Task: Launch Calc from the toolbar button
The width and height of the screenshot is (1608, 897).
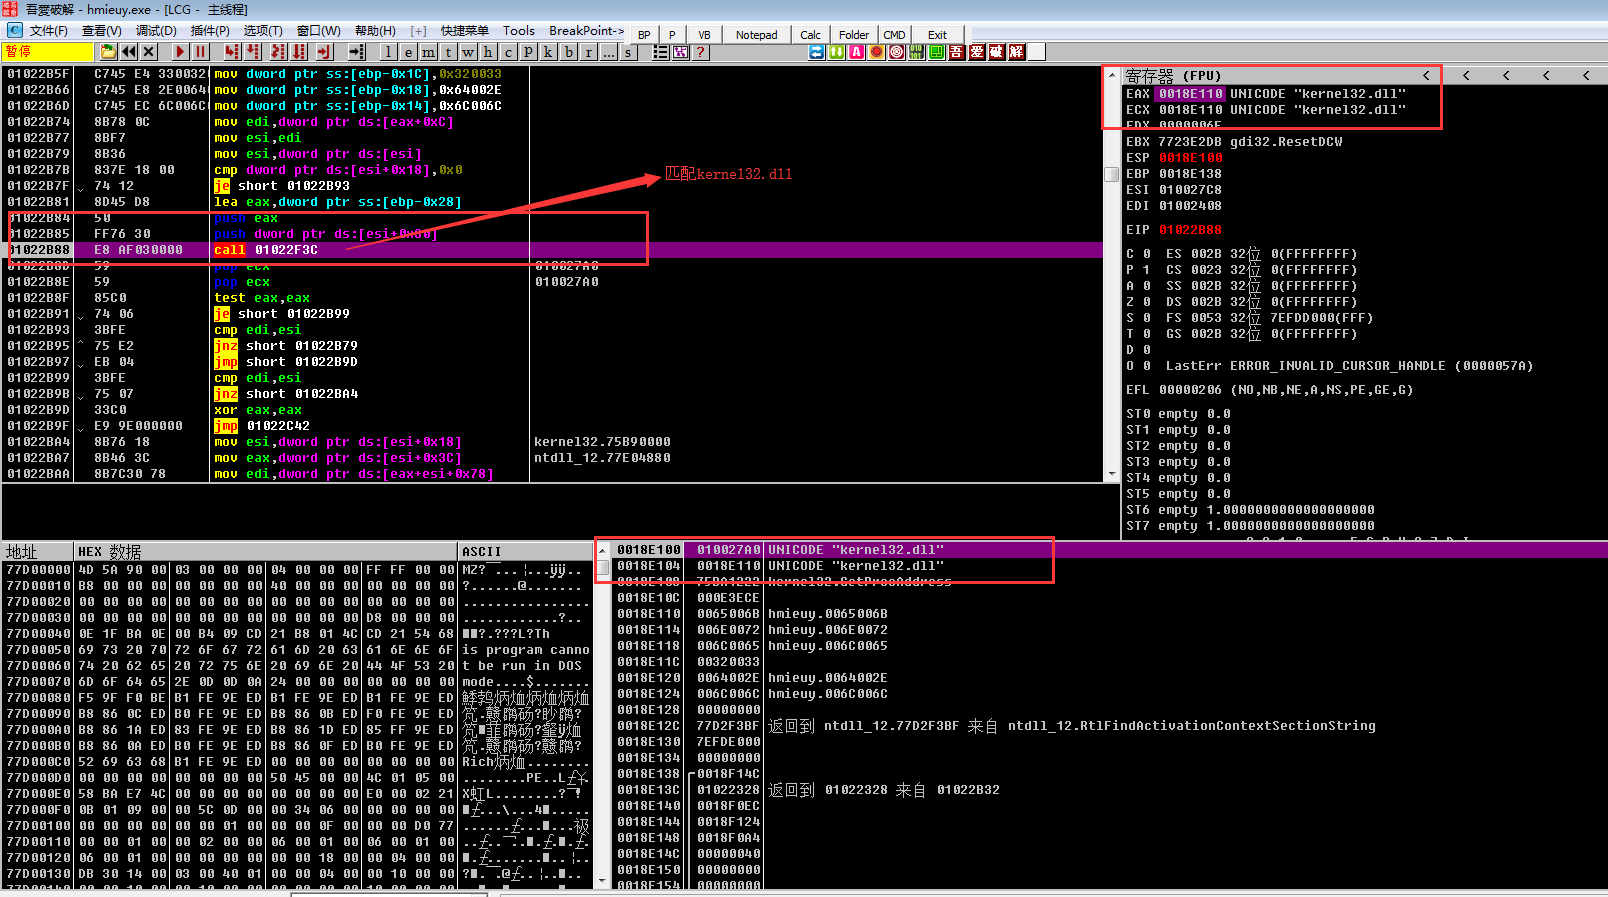Action: point(810,34)
